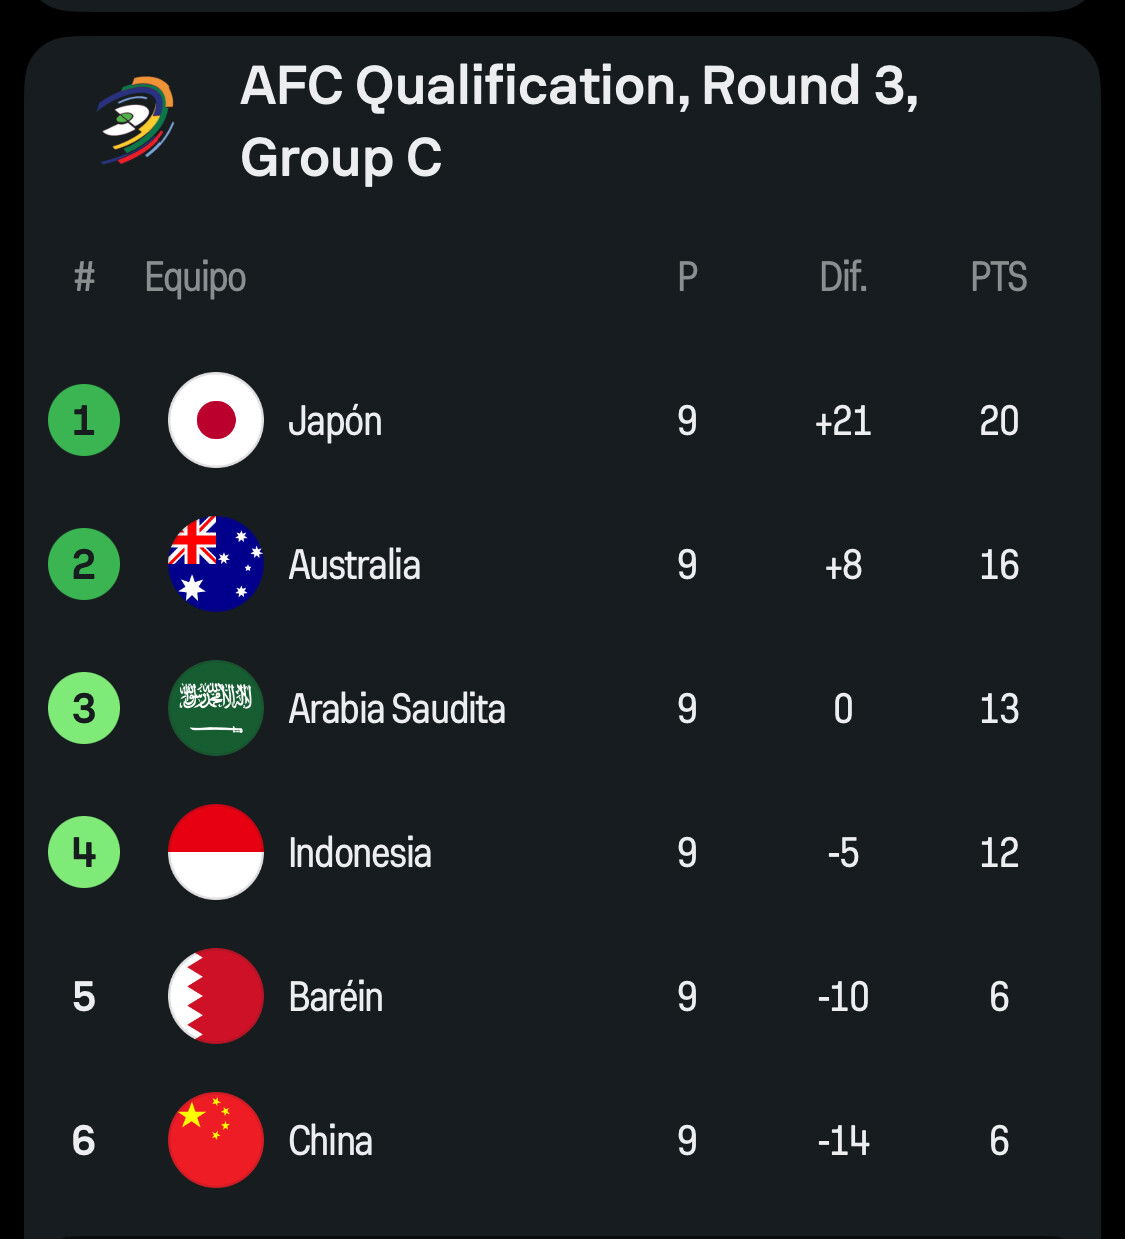Click the PTS column header

click(x=999, y=277)
